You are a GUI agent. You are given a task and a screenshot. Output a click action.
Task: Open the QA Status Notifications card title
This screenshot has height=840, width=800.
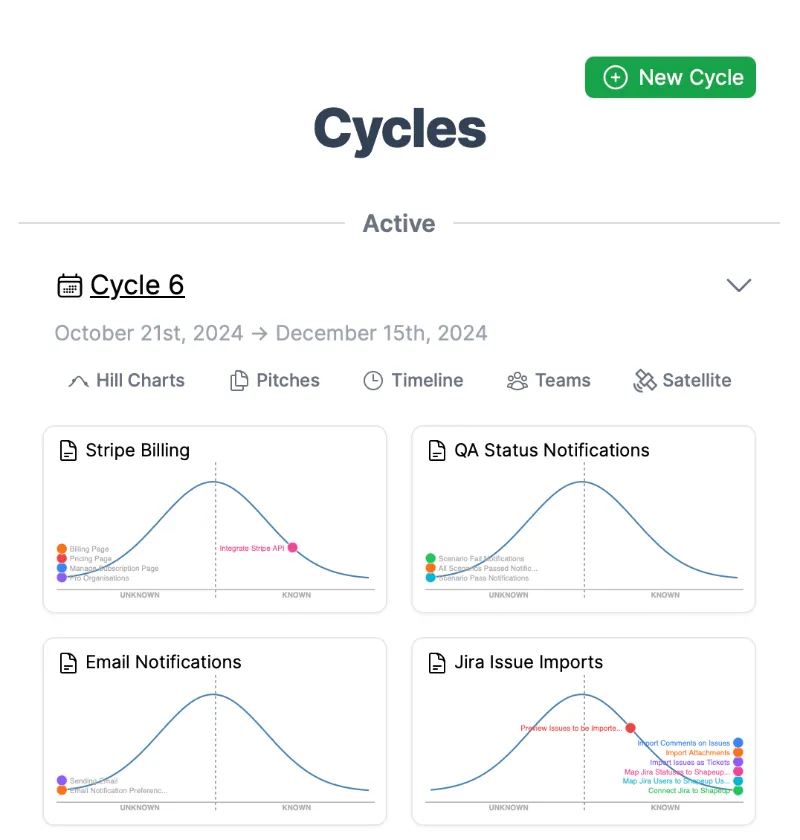(551, 451)
